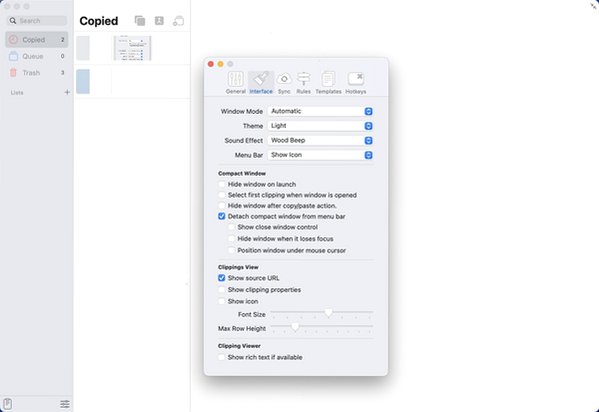This screenshot has width=599, height=412.
Task: Click the Trash bin icon in sidebar
Action: (13, 73)
